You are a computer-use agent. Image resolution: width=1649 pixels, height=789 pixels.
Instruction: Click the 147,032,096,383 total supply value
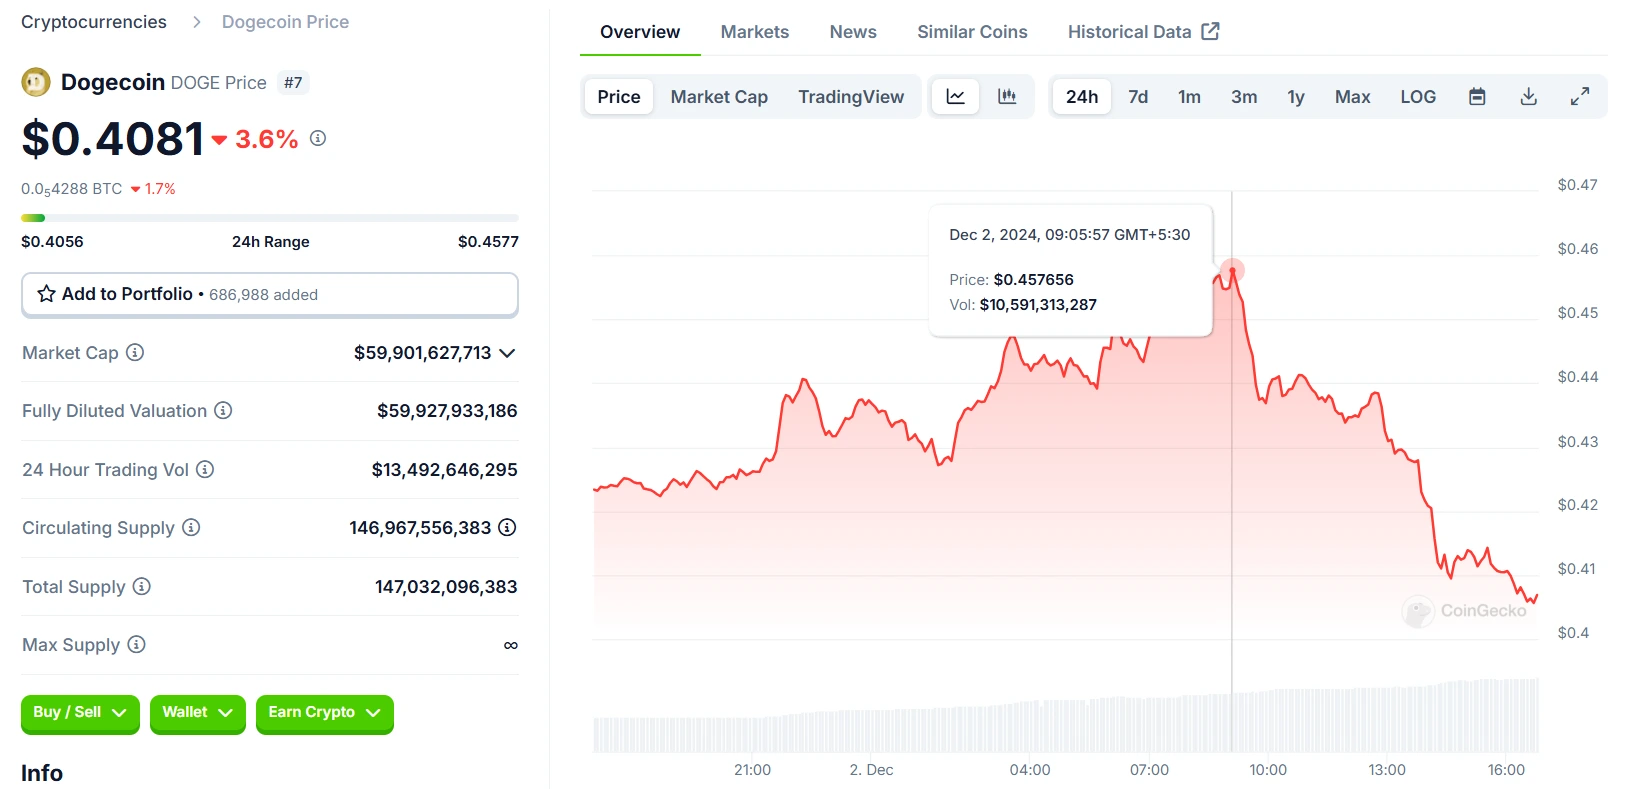446,587
